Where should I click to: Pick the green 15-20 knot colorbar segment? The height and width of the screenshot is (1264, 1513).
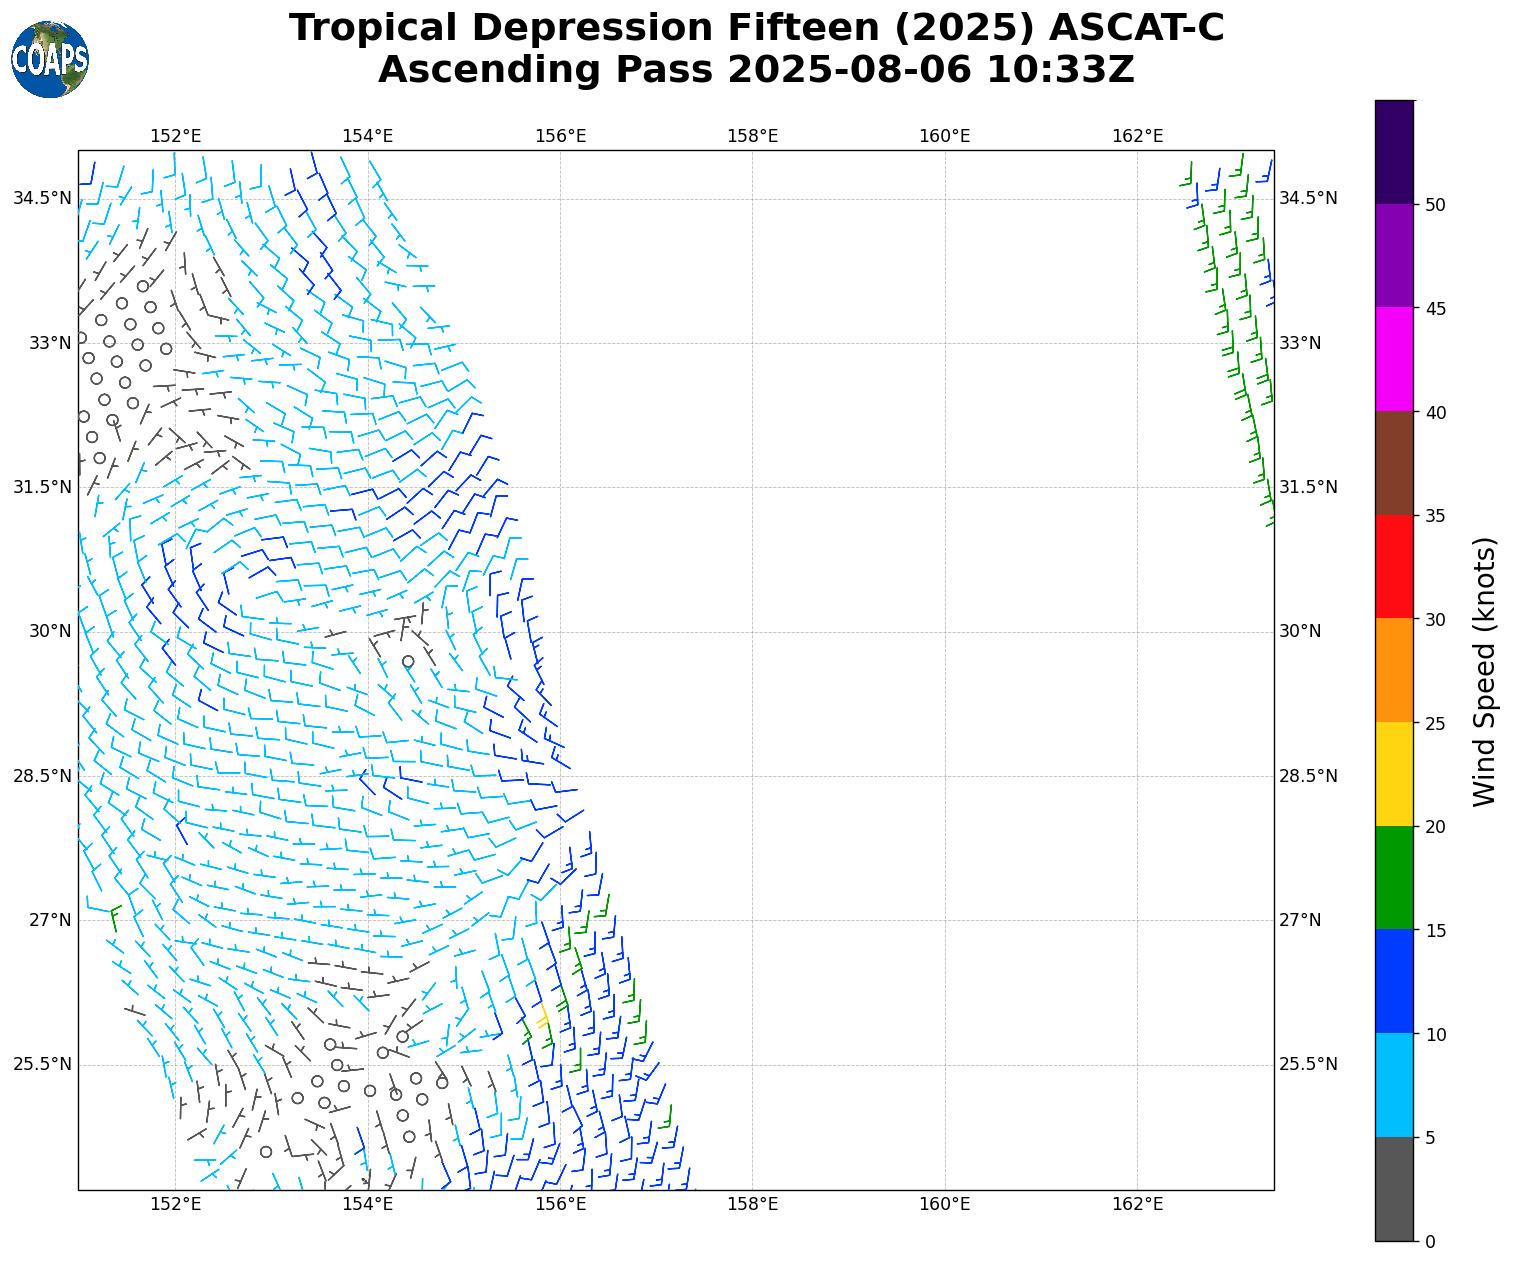(x=1394, y=878)
